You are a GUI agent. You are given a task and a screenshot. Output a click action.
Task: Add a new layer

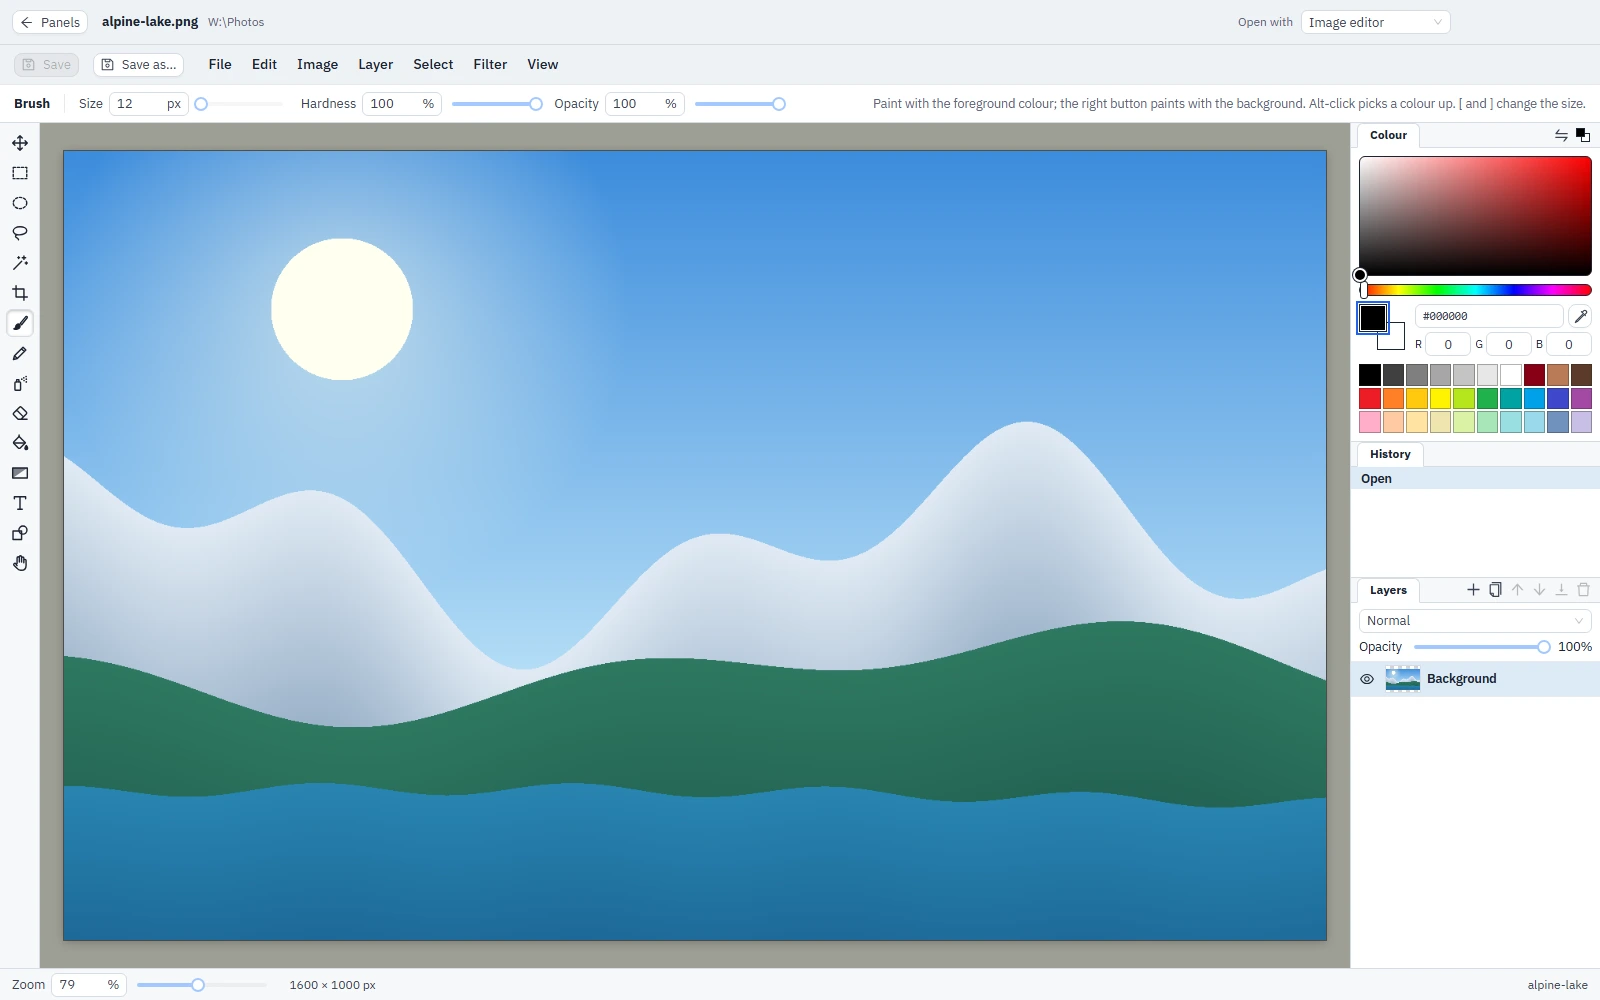click(1473, 590)
